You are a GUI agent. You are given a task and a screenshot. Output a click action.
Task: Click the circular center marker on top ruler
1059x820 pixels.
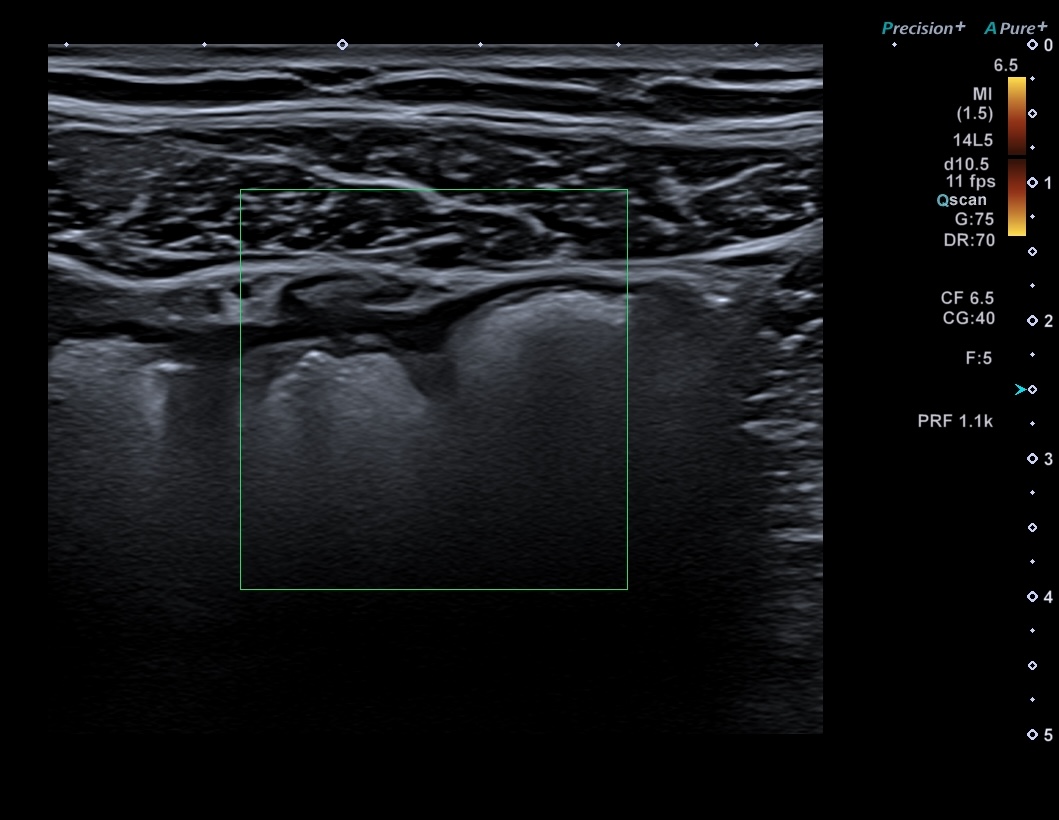[x=342, y=45]
